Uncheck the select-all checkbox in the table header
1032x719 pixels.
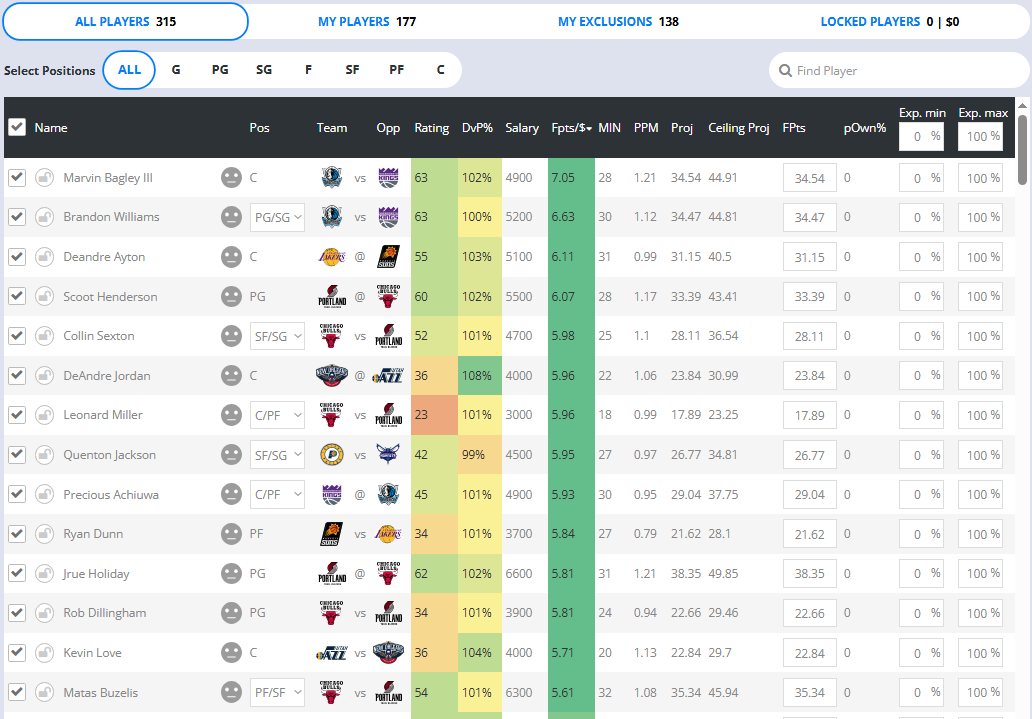(x=17, y=127)
